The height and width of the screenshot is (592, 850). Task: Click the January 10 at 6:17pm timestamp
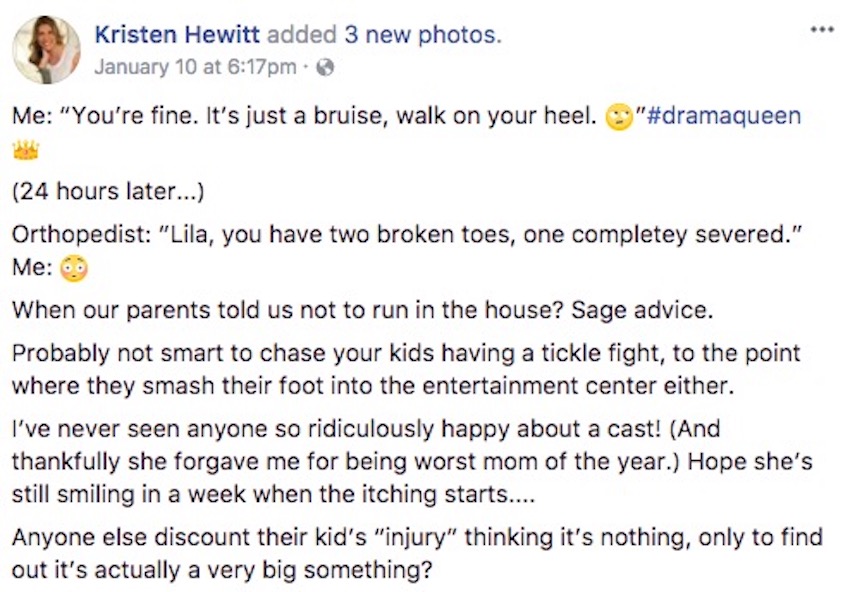point(196,67)
